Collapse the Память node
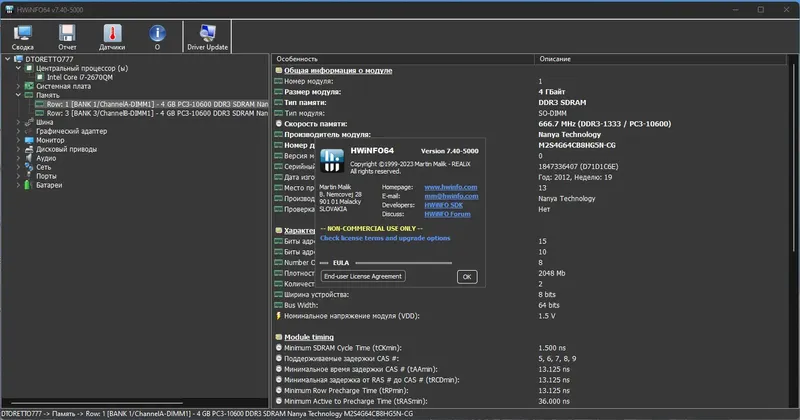Image resolution: width=800 pixels, height=420 pixels. (18, 95)
